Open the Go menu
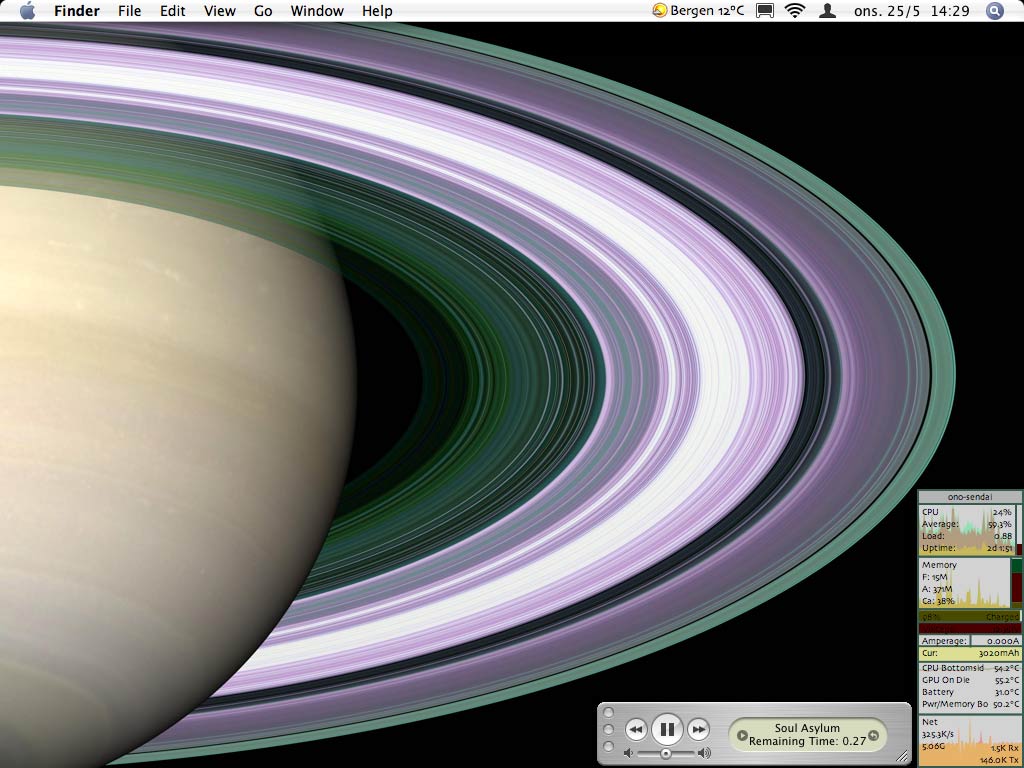The width and height of the screenshot is (1024, 768). point(263,11)
